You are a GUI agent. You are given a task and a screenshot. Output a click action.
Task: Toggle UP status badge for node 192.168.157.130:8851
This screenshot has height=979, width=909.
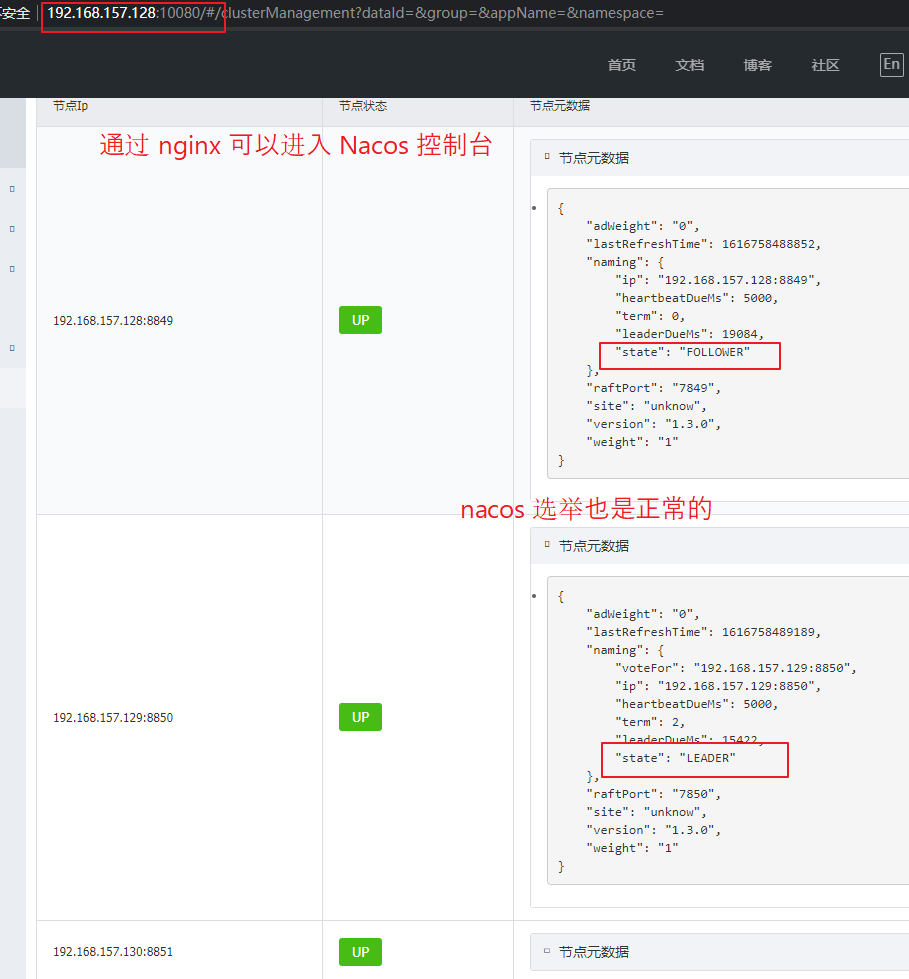pyautogui.click(x=360, y=952)
